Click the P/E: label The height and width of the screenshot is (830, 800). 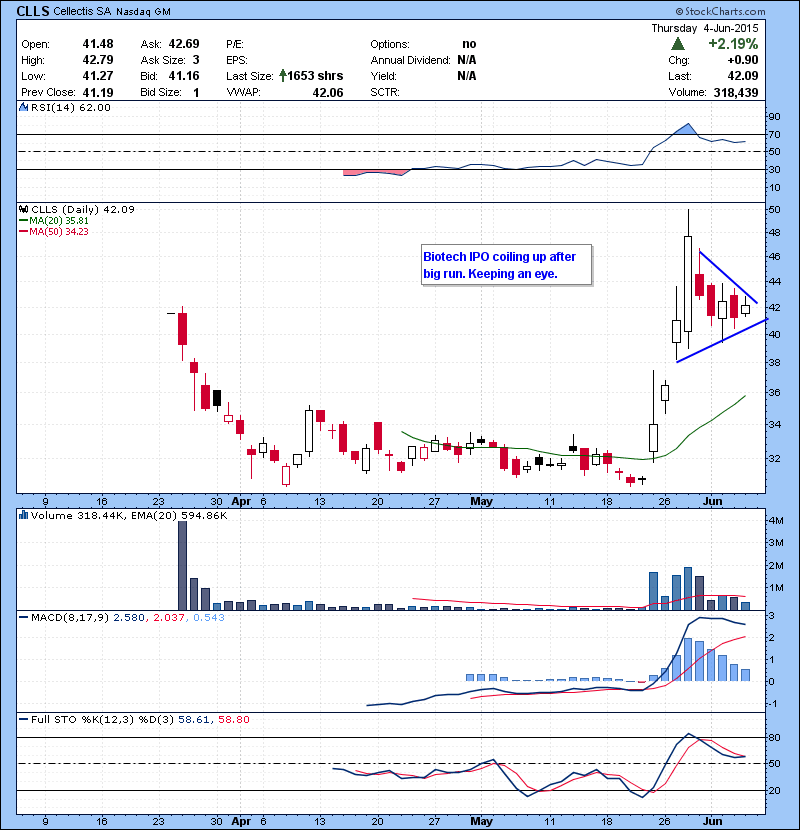[x=235, y=44]
